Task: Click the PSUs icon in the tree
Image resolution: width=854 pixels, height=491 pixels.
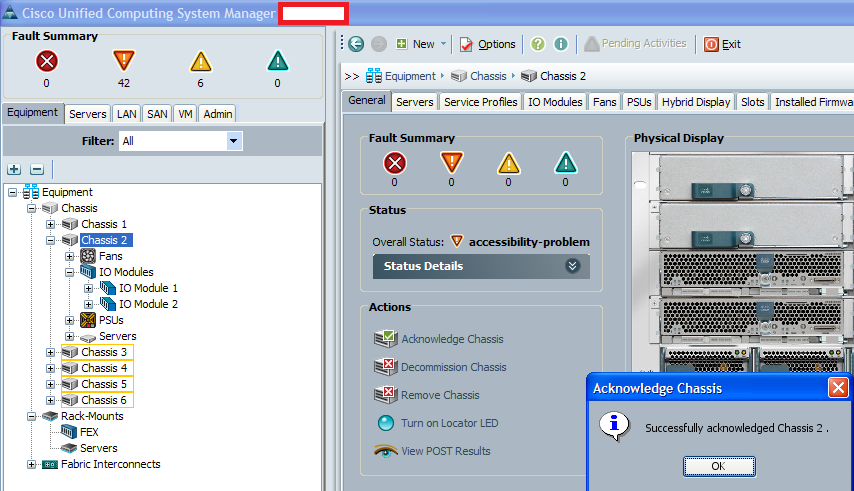Action: coord(88,320)
